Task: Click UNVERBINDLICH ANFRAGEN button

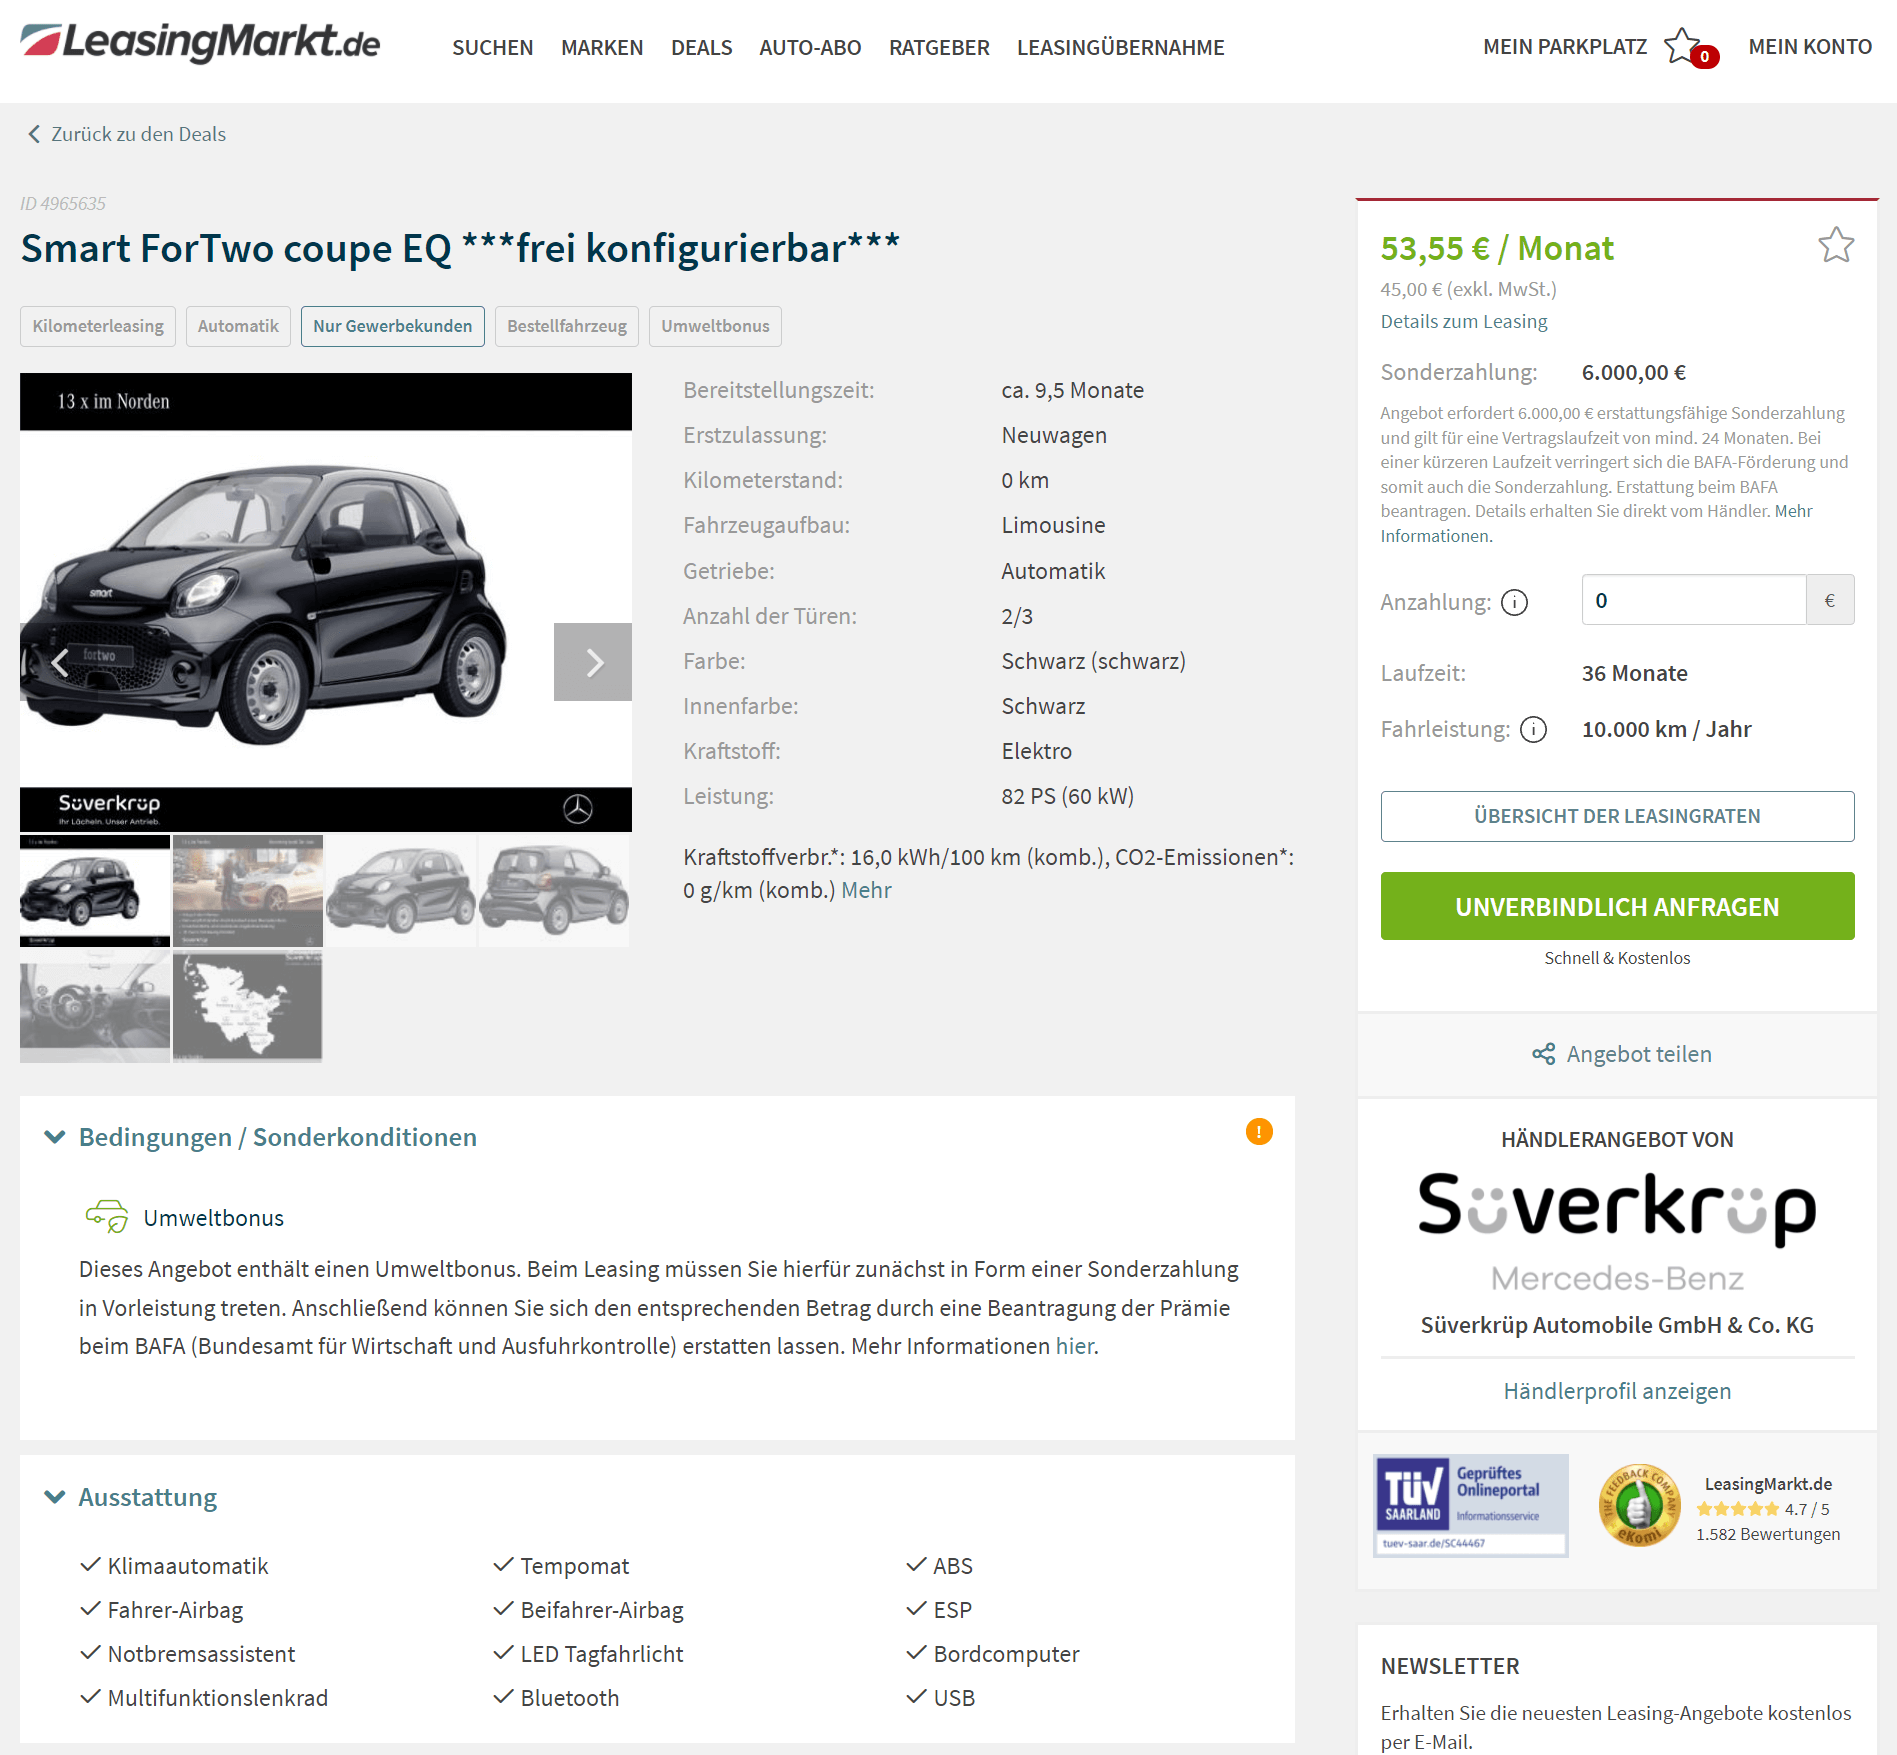Action: (1617, 906)
